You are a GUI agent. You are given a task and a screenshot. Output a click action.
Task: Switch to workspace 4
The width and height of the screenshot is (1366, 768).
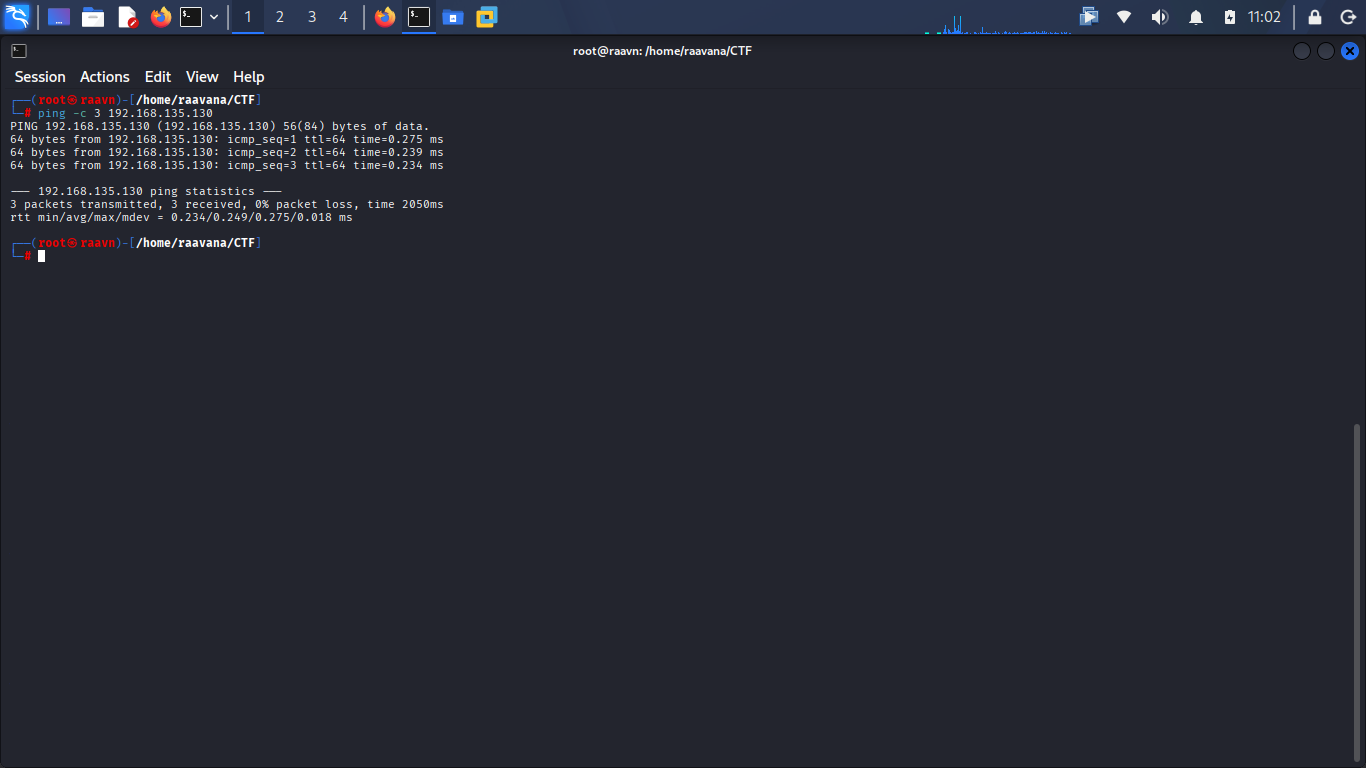click(343, 17)
